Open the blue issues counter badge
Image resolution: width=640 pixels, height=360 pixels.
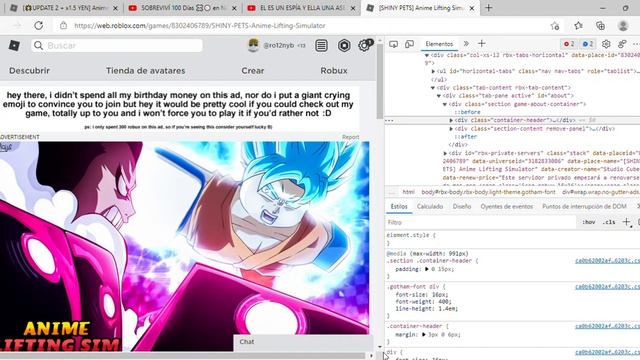(588, 44)
